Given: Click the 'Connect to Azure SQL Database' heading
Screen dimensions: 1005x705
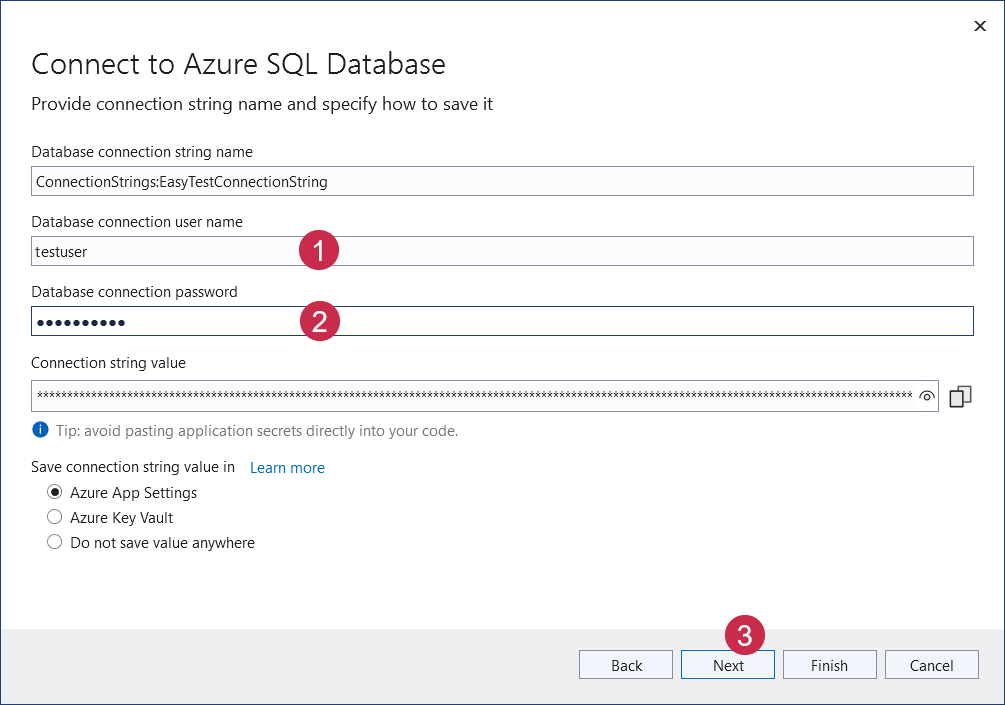Looking at the screenshot, I should 238,64.
